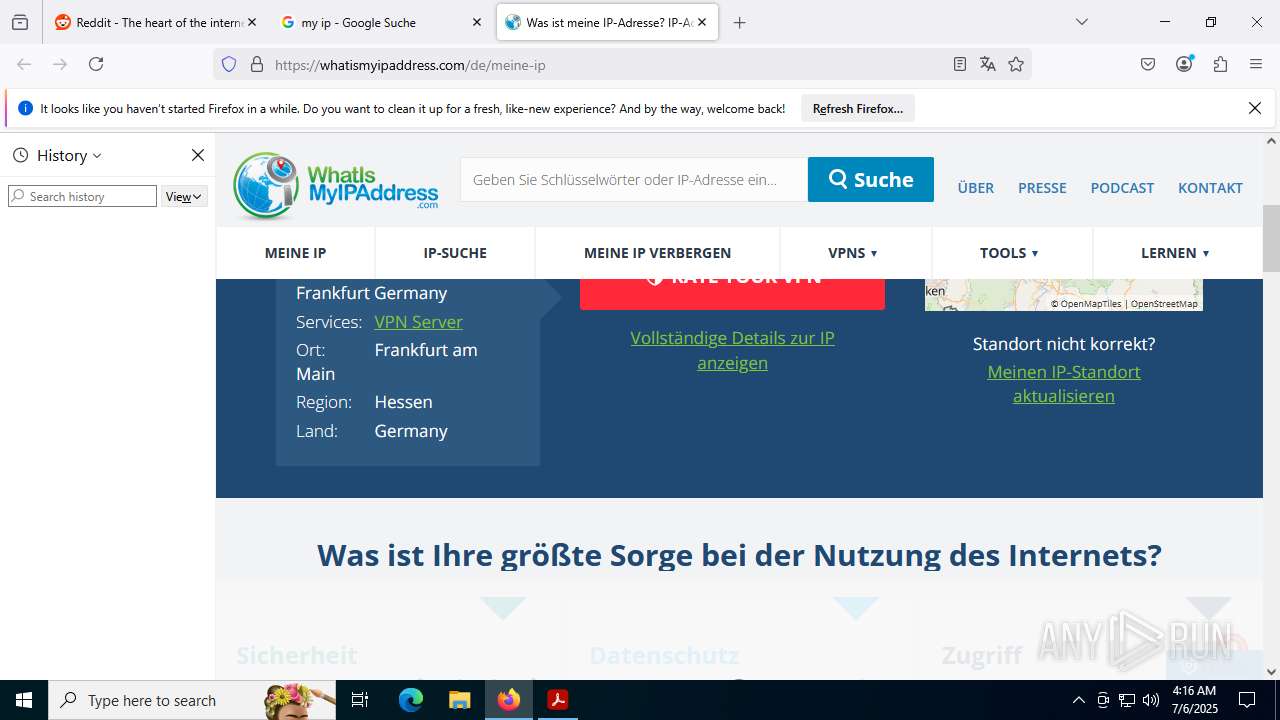Viewport: 1280px width, 720px height.
Task: Open Pocket save icon
Action: tap(1148, 64)
